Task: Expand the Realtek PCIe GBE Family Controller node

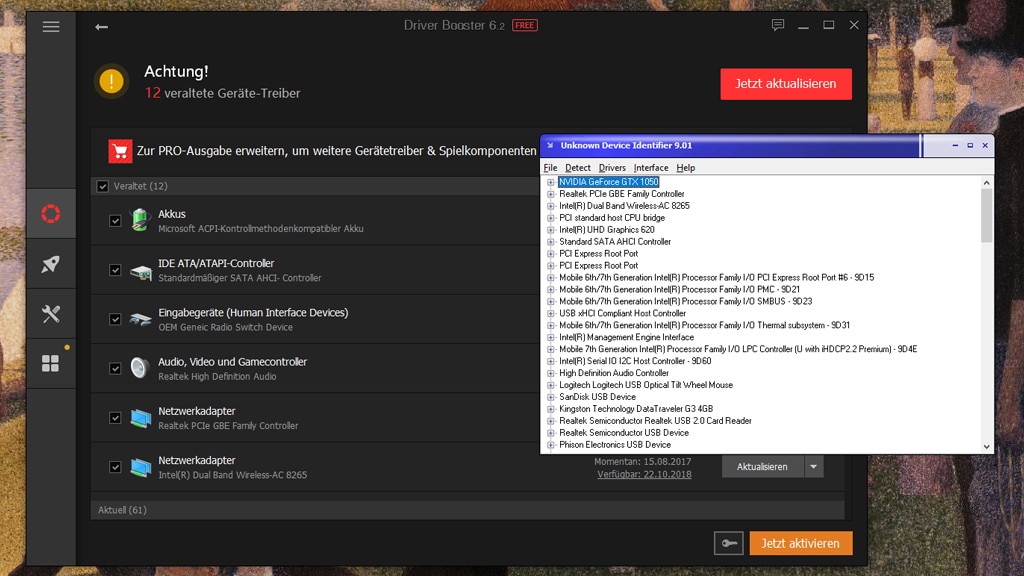Action: point(549,192)
